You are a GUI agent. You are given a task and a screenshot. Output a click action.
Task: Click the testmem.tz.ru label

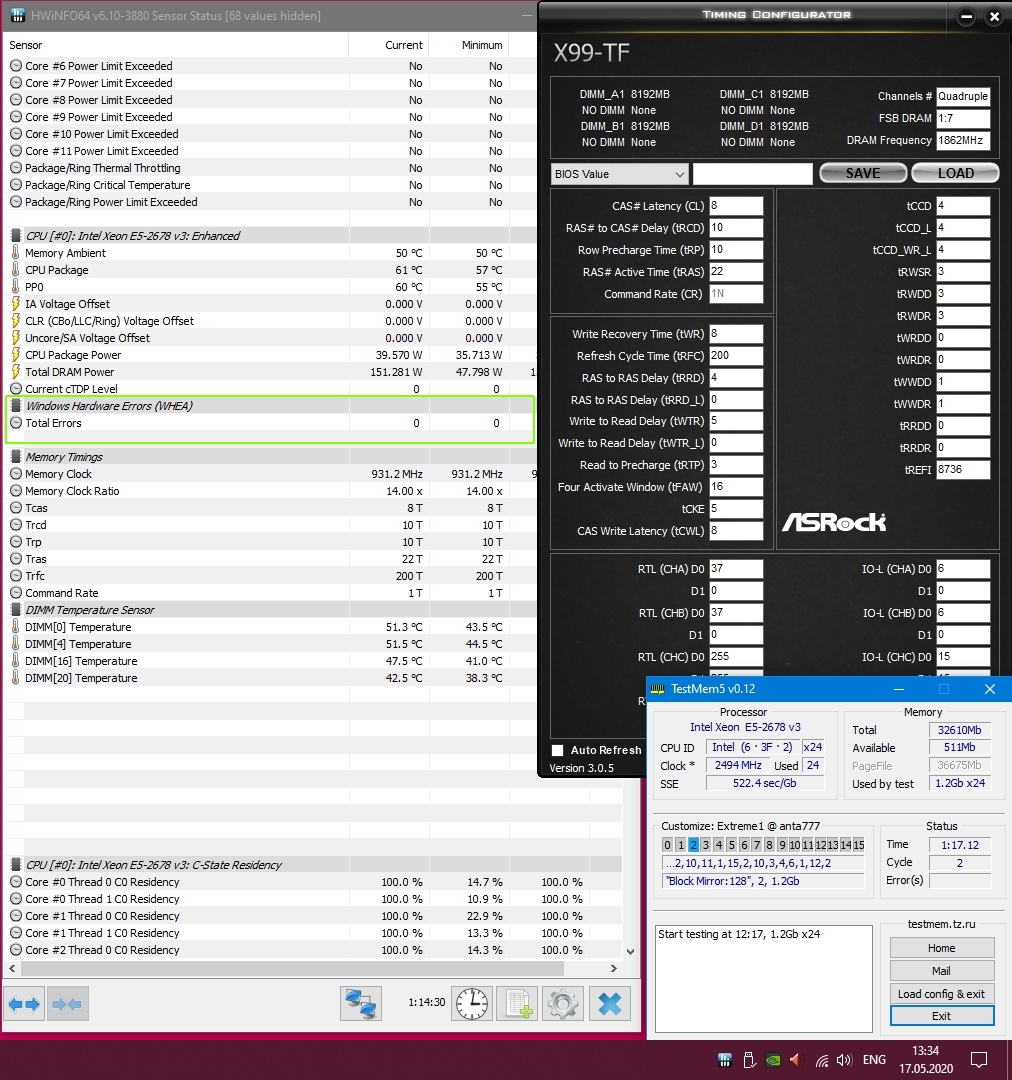point(941,924)
